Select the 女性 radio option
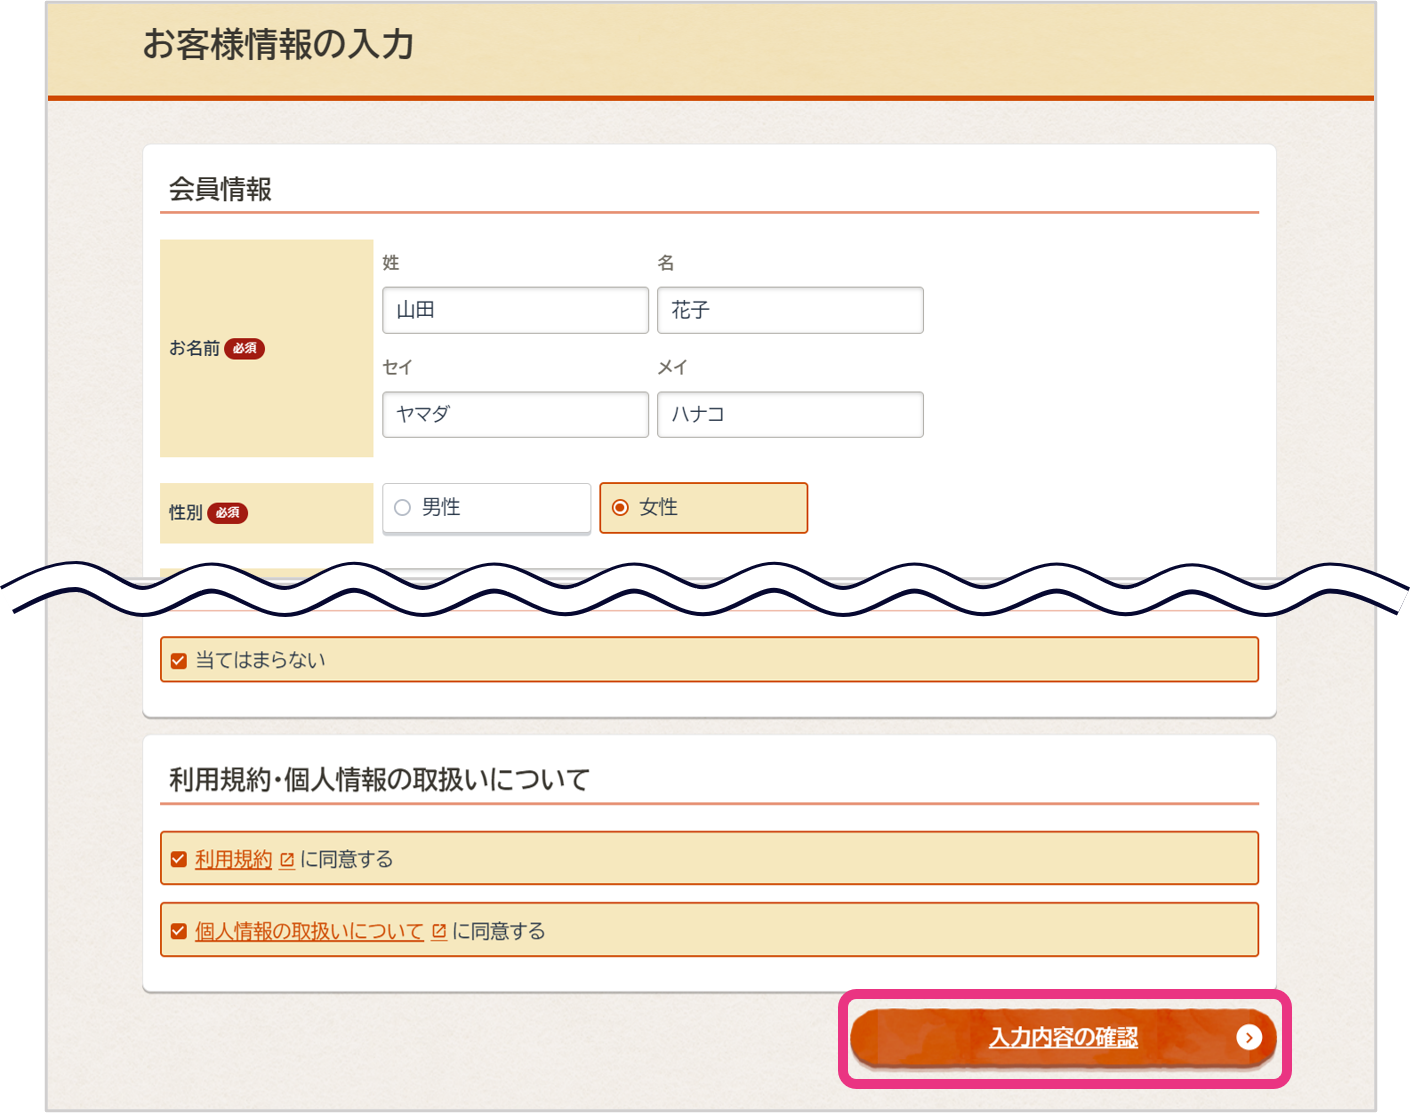Screen dimensions: 1411x1113 pyautogui.click(x=620, y=508)
